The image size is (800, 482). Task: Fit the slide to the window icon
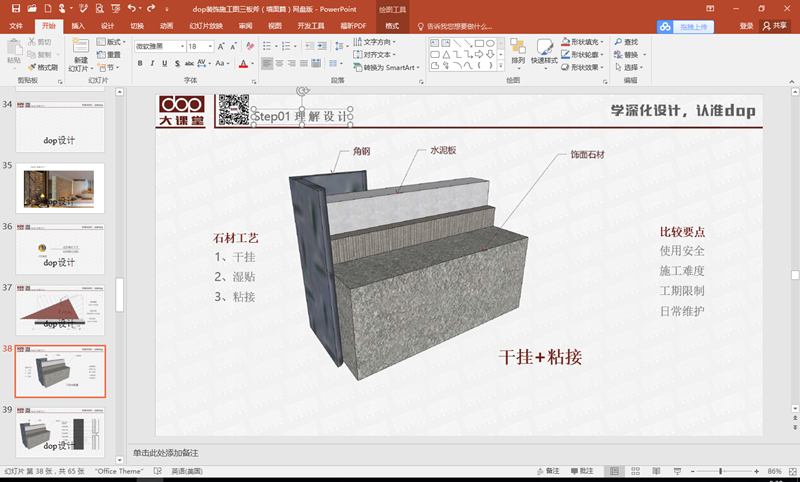click(x=792, y=471)
